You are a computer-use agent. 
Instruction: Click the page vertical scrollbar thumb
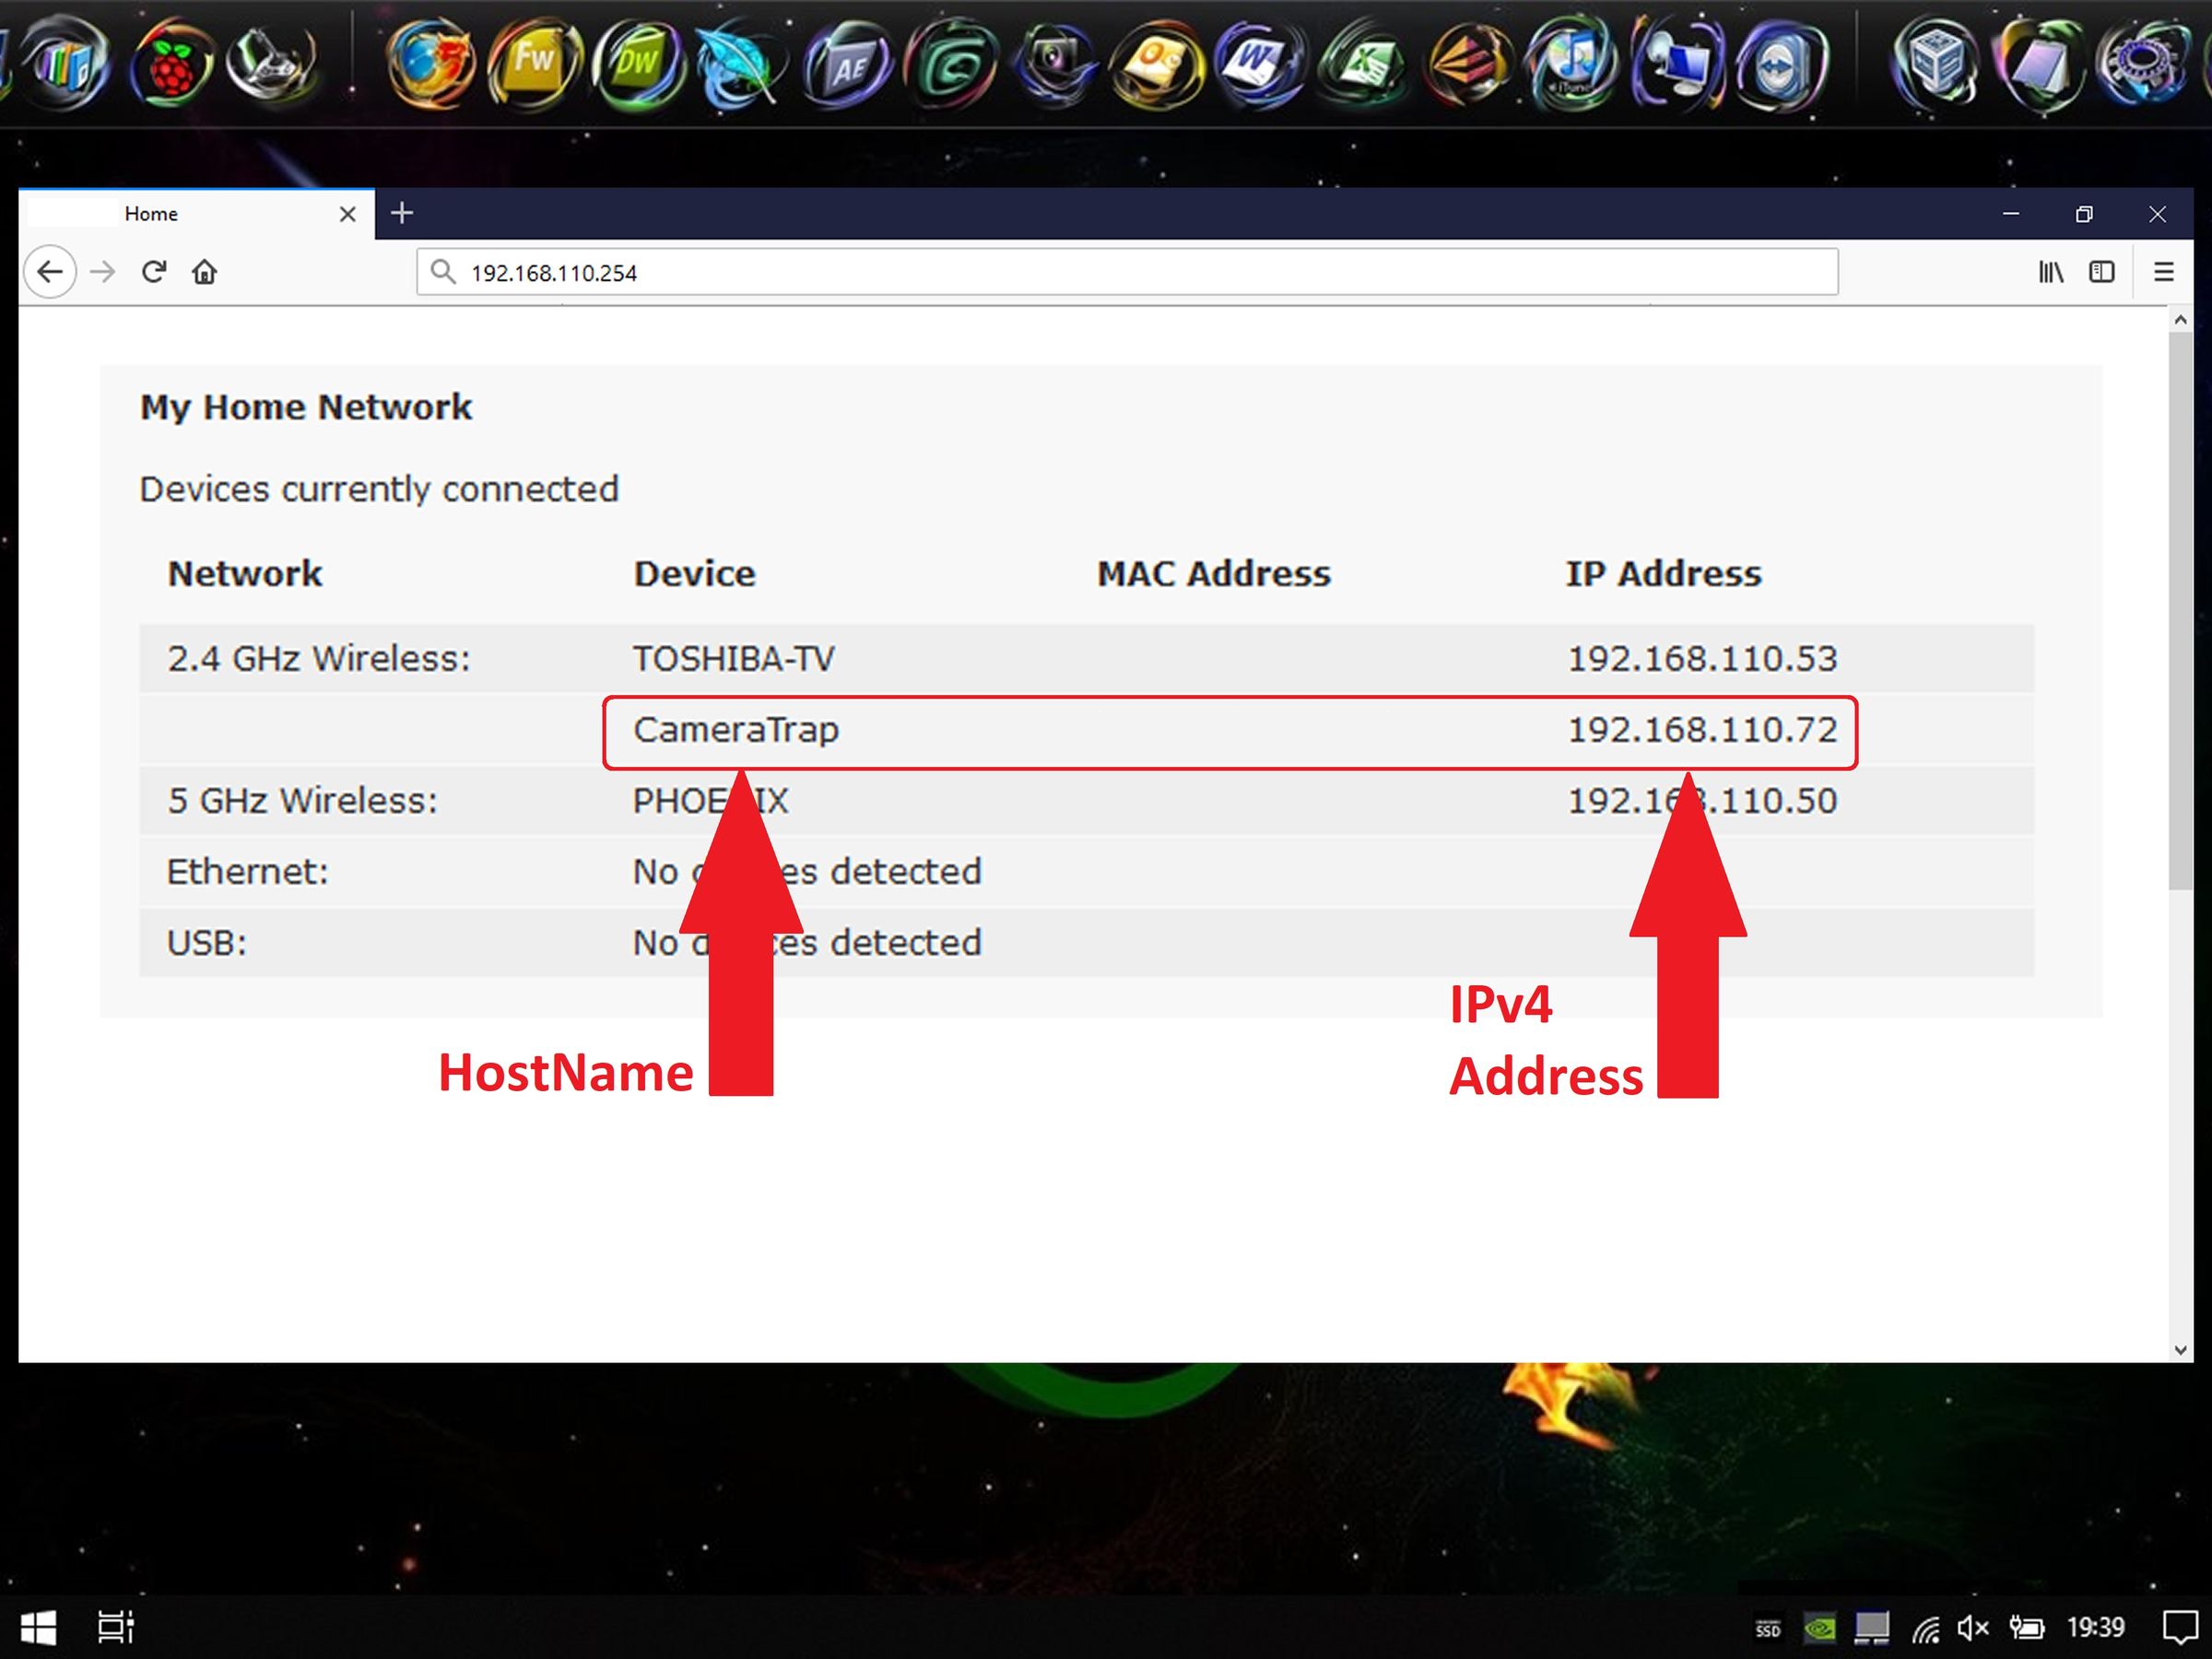click(x=2180, y=610)
